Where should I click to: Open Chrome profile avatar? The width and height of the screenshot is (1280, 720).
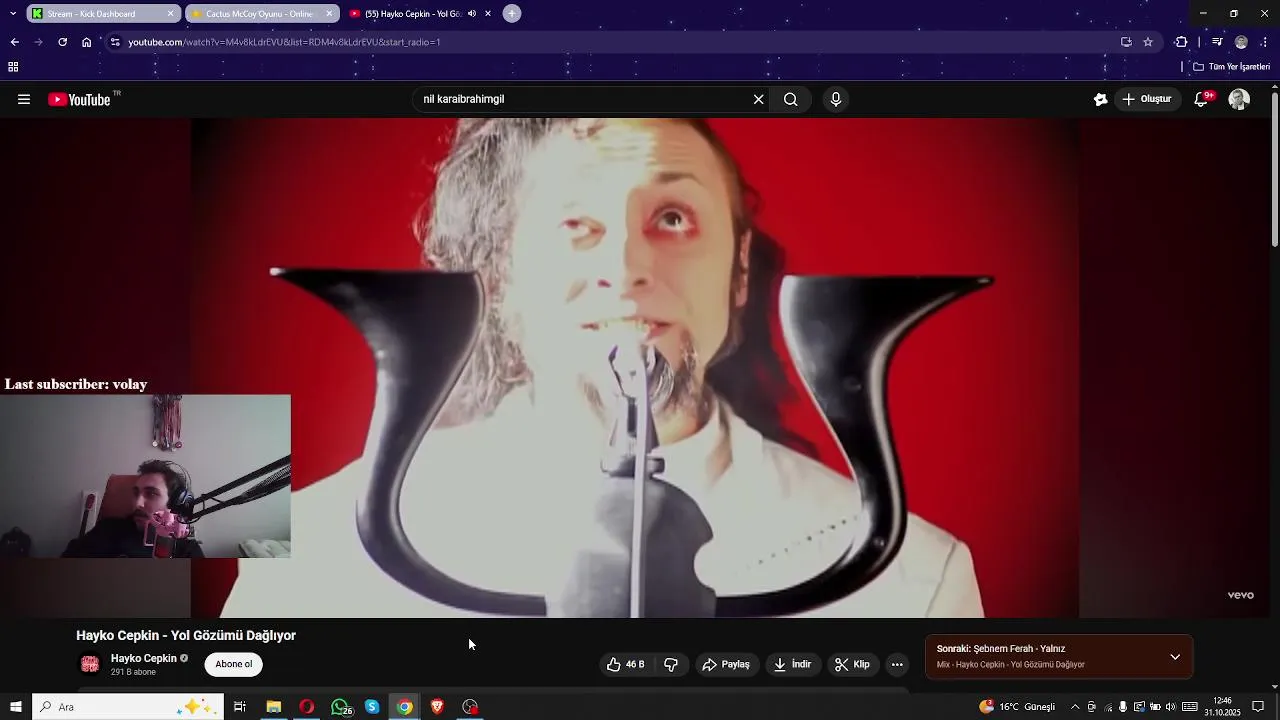pyautogui.click(x=1241, y=42)
